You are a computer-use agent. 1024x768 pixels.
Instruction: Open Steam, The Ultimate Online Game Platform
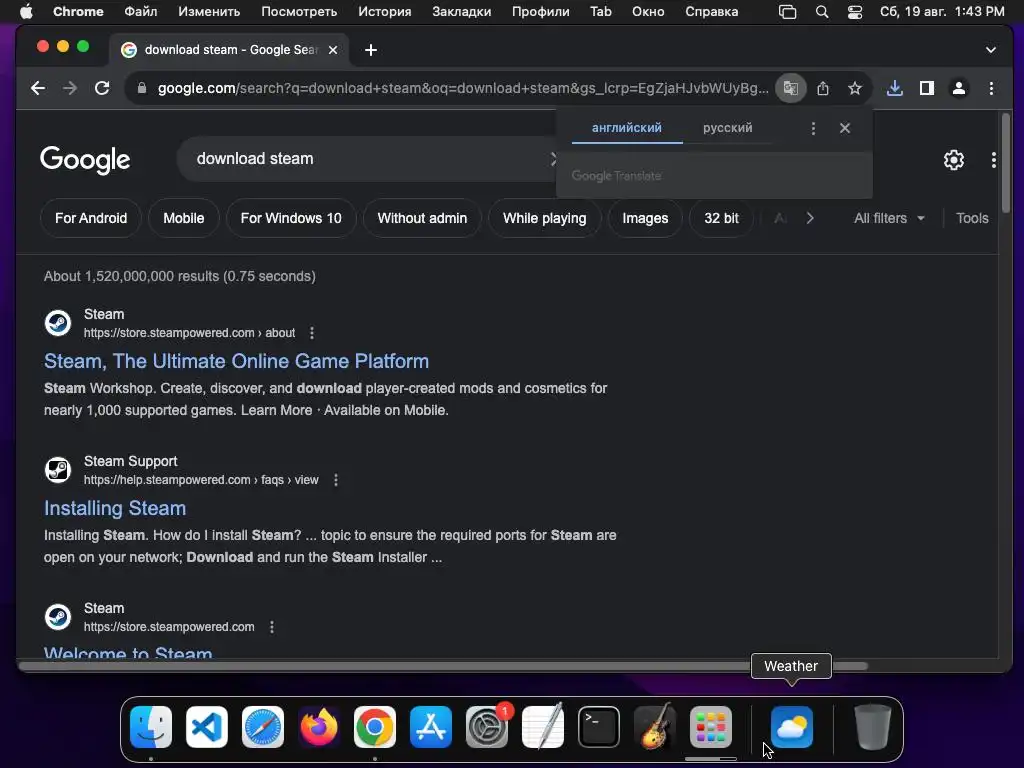[x=236, y=361]
